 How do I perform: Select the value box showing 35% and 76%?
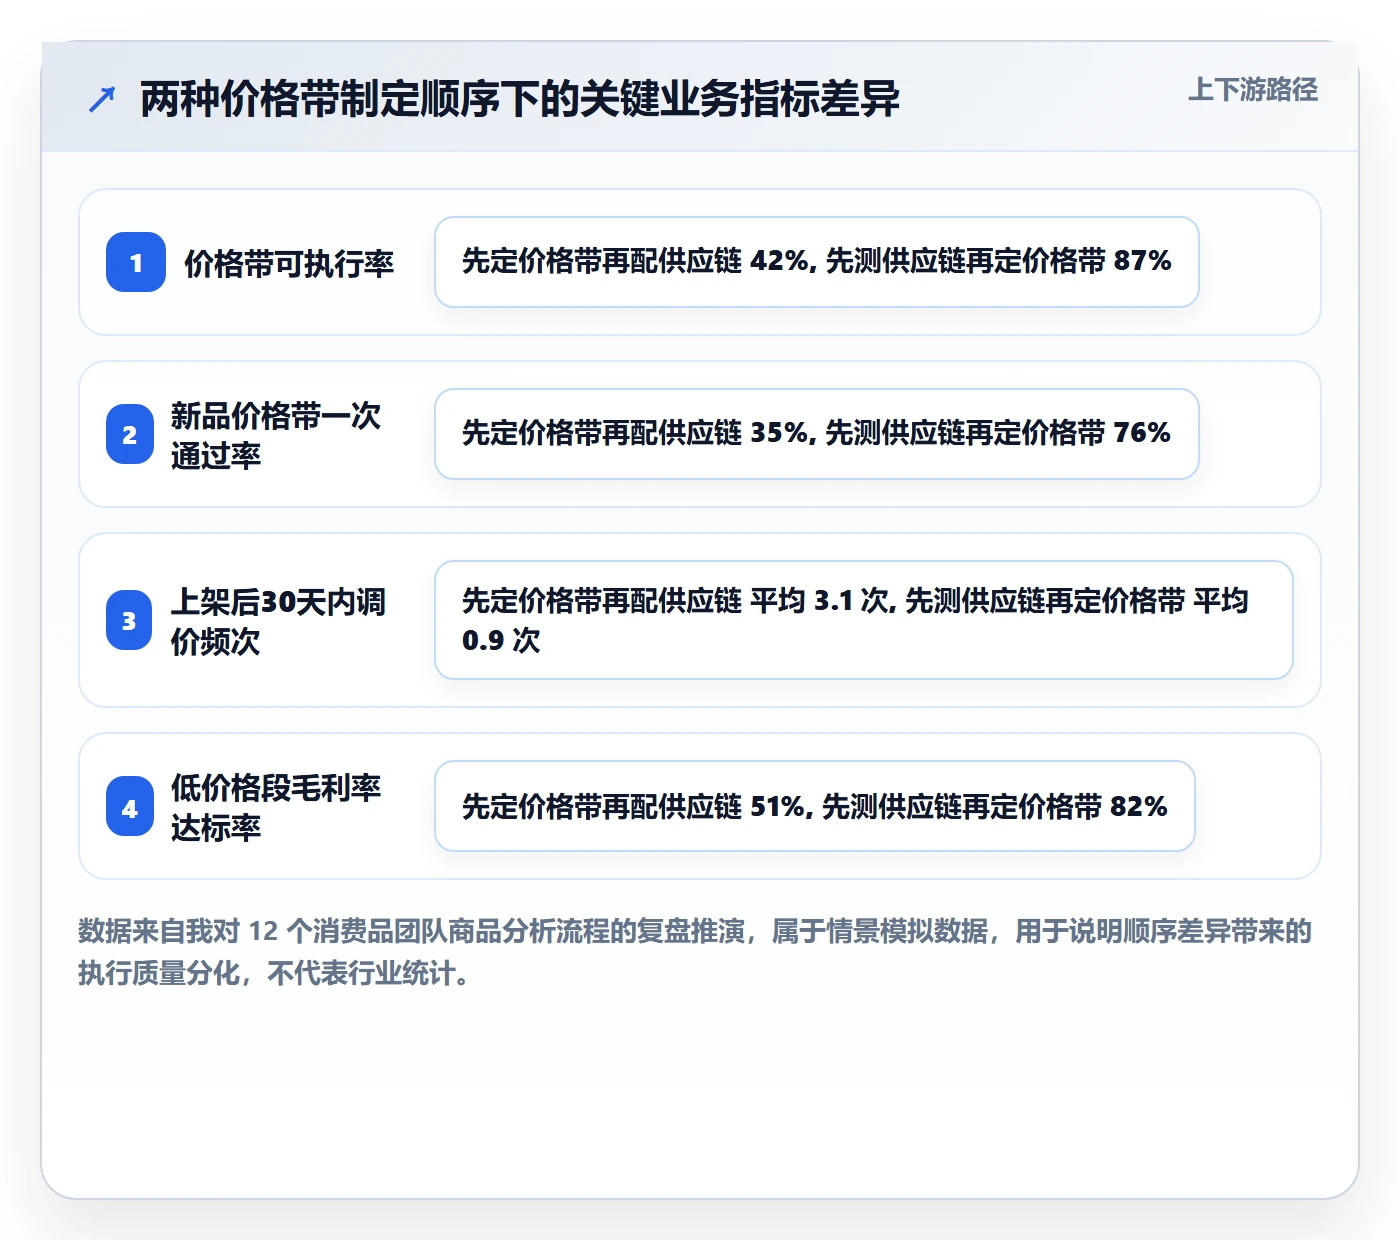coord(817,434)
